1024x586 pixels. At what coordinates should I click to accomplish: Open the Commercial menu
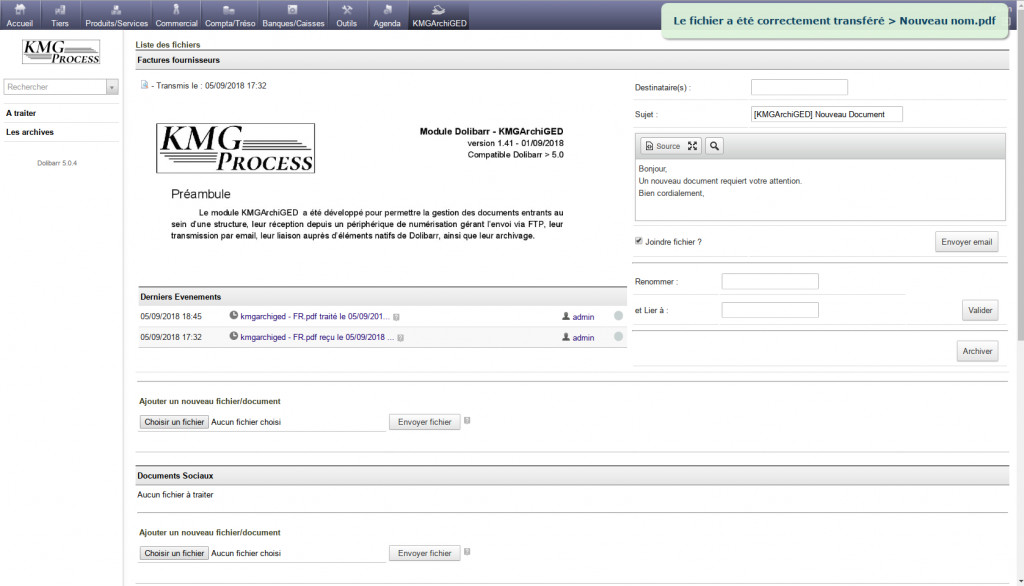point(176,15)
